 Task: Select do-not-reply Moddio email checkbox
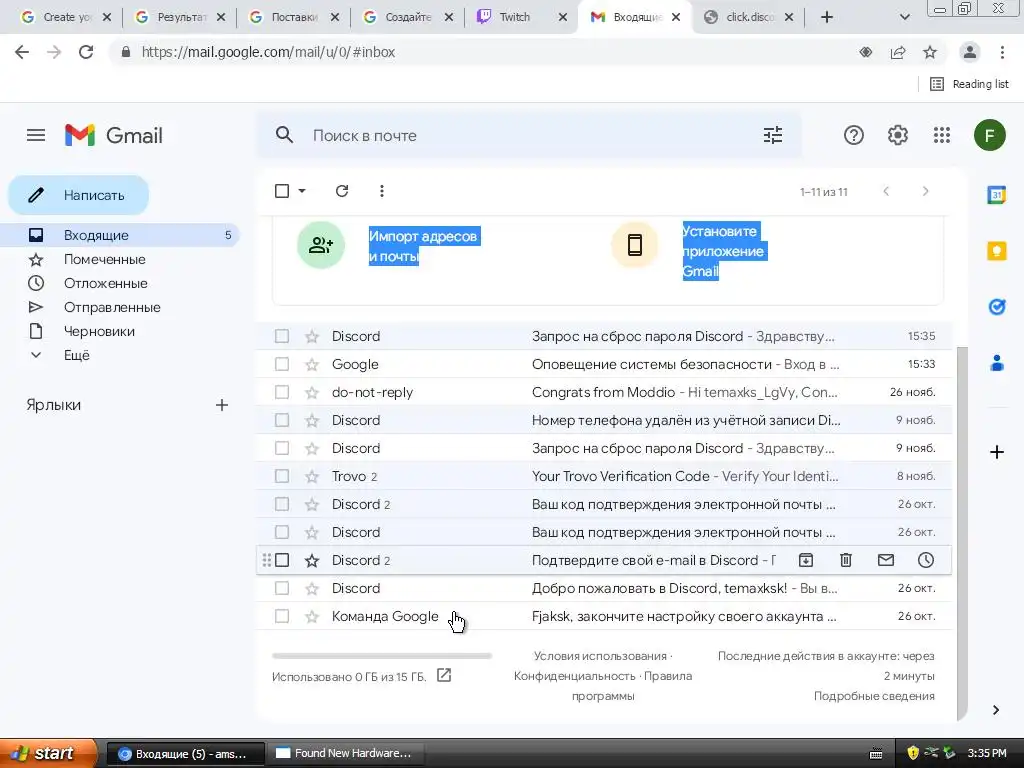coord(282,392)
